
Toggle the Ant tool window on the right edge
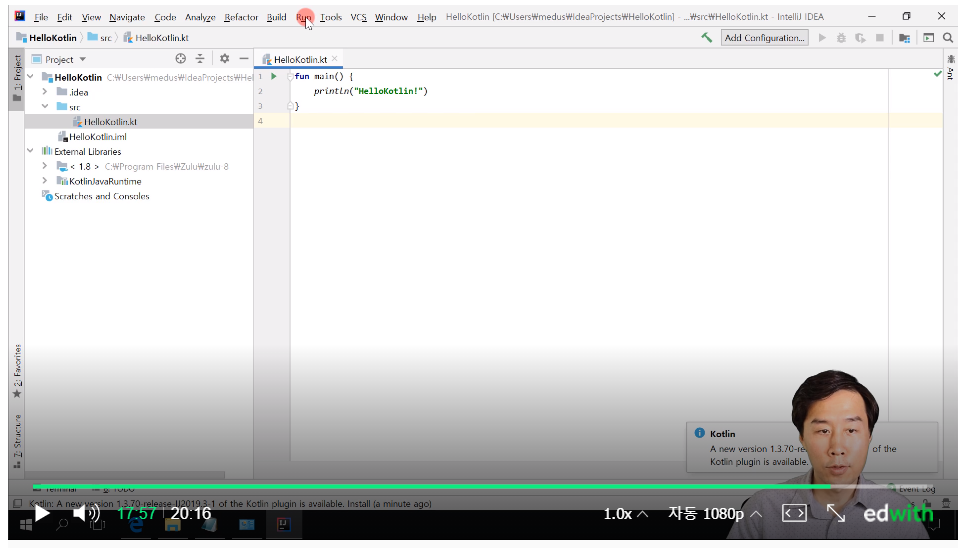951,68
